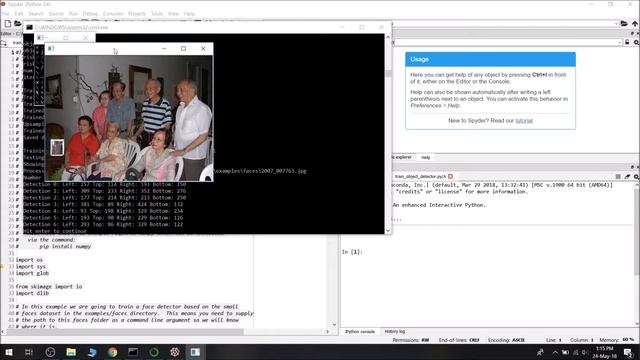This screenshot has height=360, width=640.
Task: Click the 'import glob' code line
Action: 32,273
